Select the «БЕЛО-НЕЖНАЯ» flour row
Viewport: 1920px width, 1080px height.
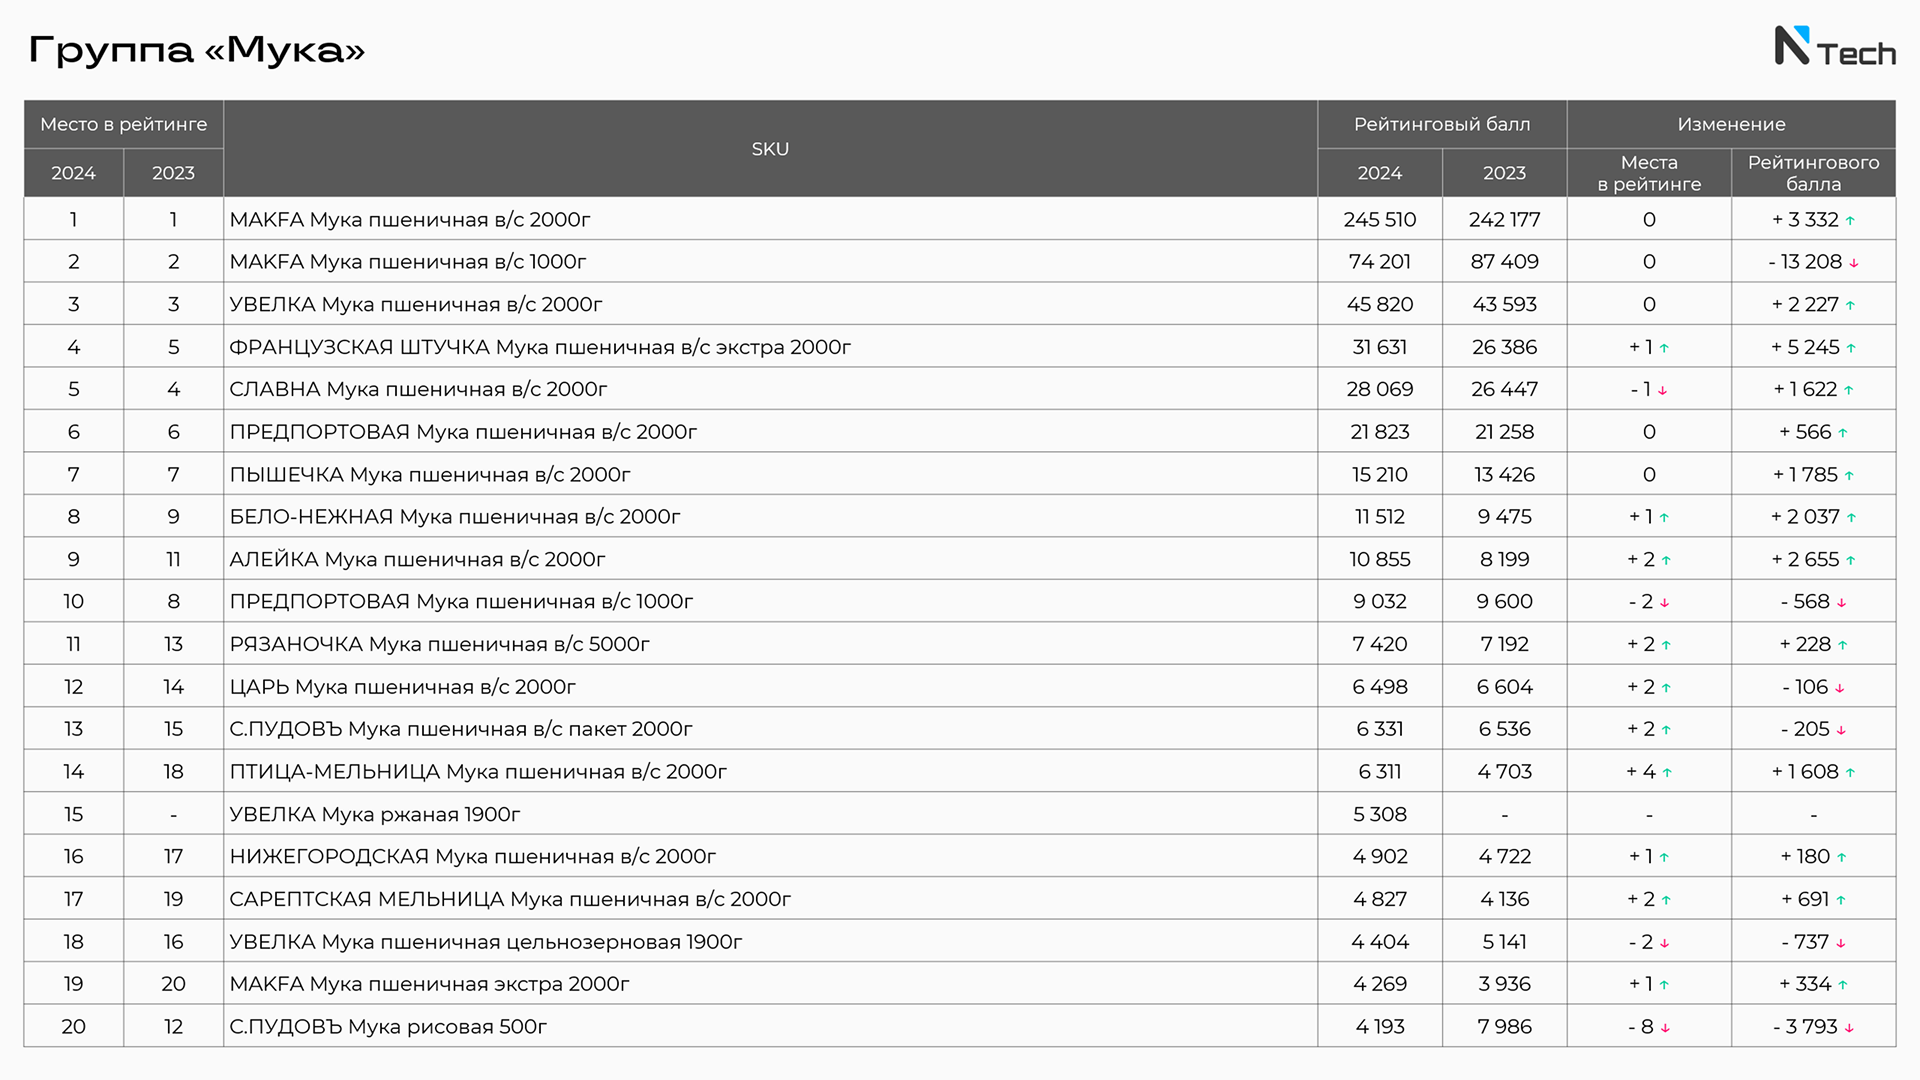[x=960, y=517]
